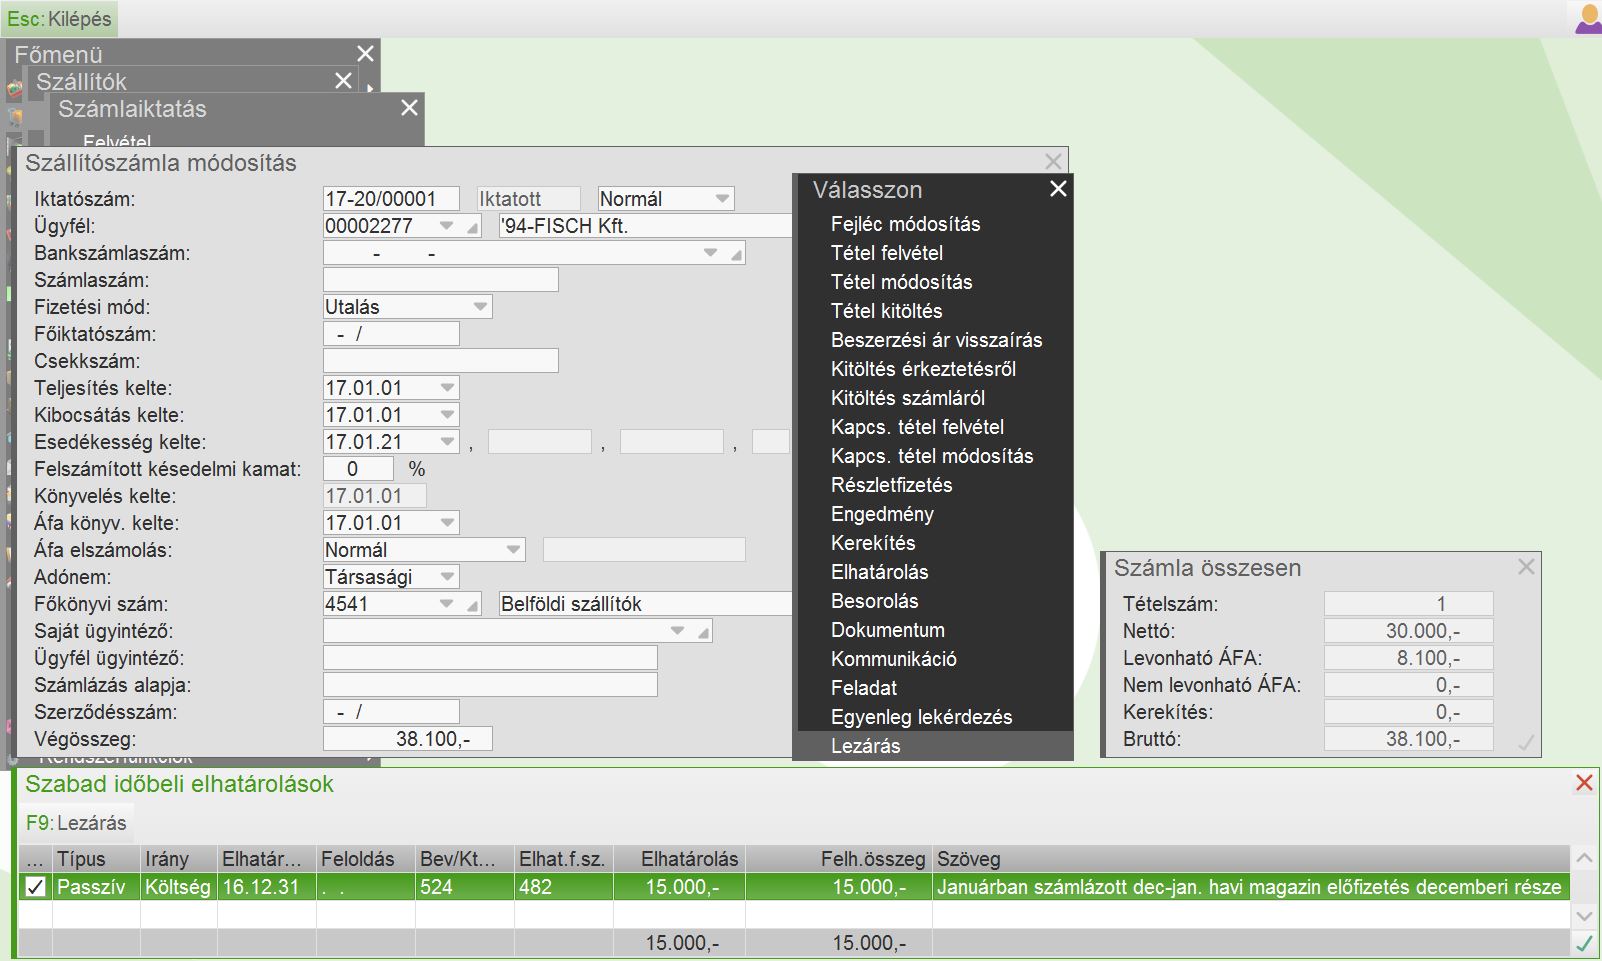Expand the Fizetési mód dropdown
This screenshot has height=961, width=1602.
pyautogui.click(x=480, y=307)
